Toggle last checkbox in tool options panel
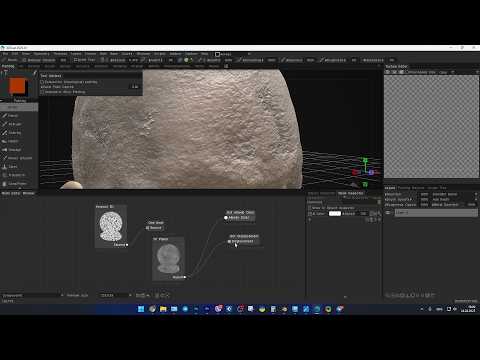This screenshot has width=480, height=360. (42, 92)
